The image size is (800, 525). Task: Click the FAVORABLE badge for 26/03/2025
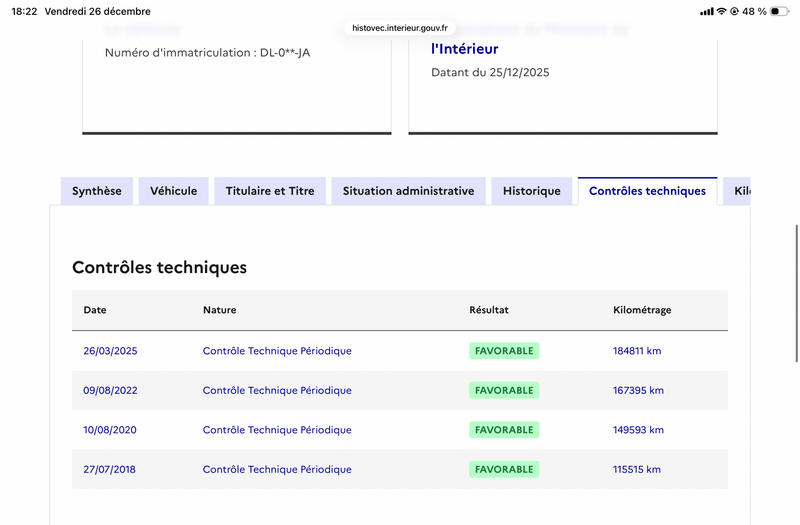504,351
